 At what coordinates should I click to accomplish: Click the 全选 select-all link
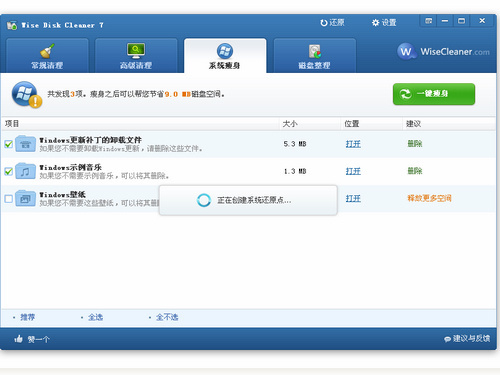coord(95,317)
